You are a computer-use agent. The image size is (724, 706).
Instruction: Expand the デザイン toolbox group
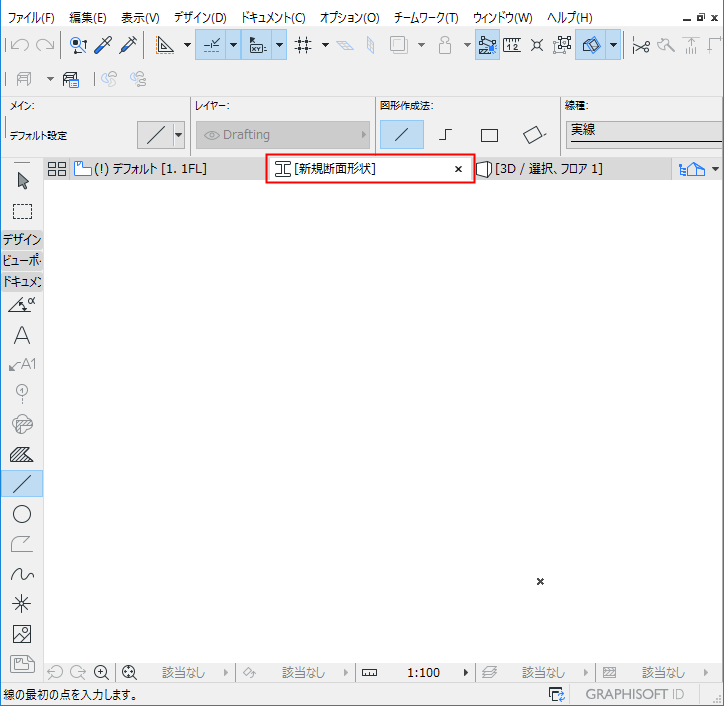[x=22, y=240]
